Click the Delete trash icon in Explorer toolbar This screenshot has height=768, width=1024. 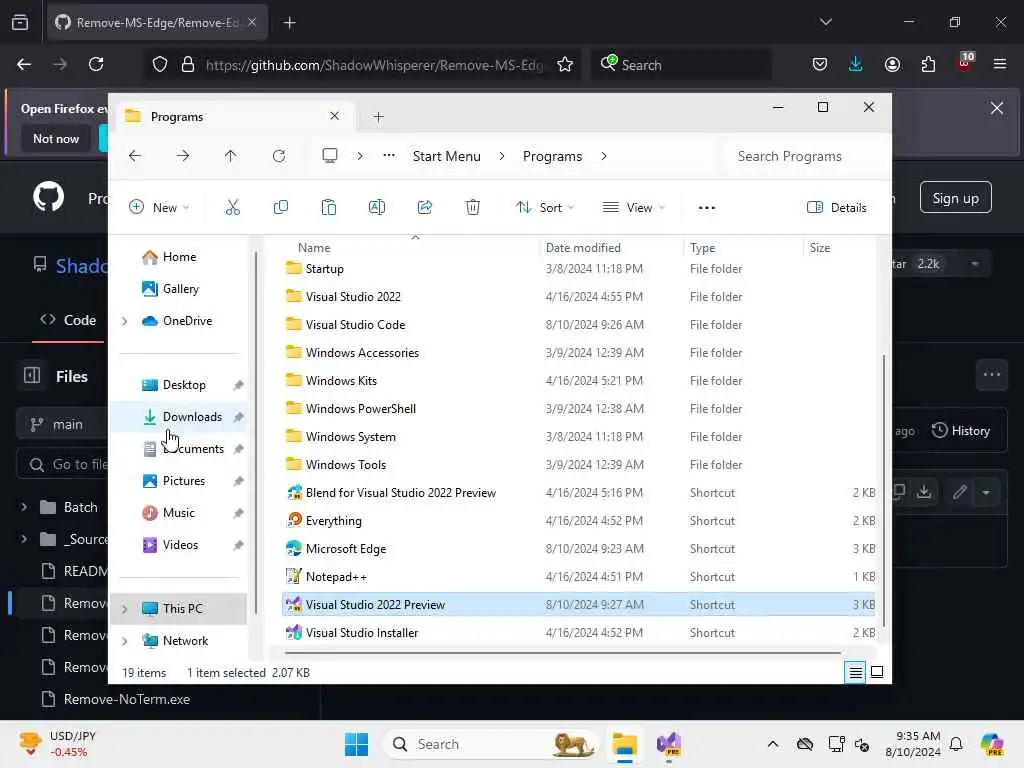point(473,208)
